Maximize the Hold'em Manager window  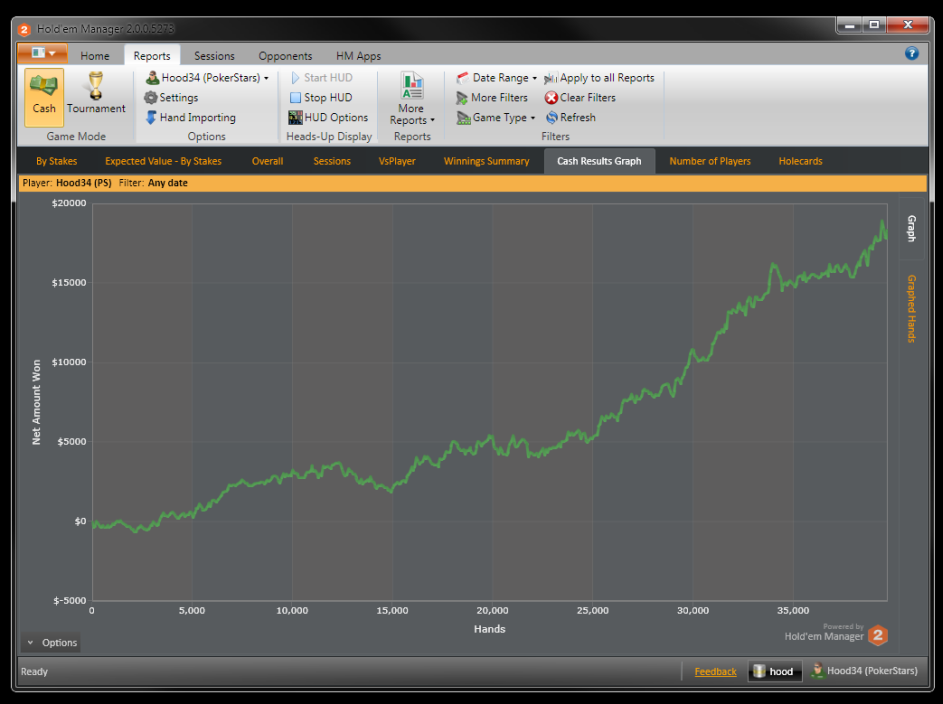(x=874, y=25)
